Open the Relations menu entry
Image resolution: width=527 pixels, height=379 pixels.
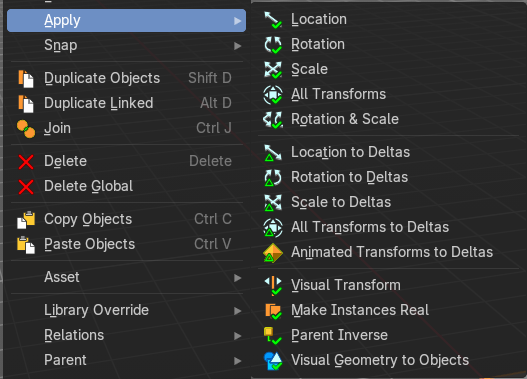126,335
